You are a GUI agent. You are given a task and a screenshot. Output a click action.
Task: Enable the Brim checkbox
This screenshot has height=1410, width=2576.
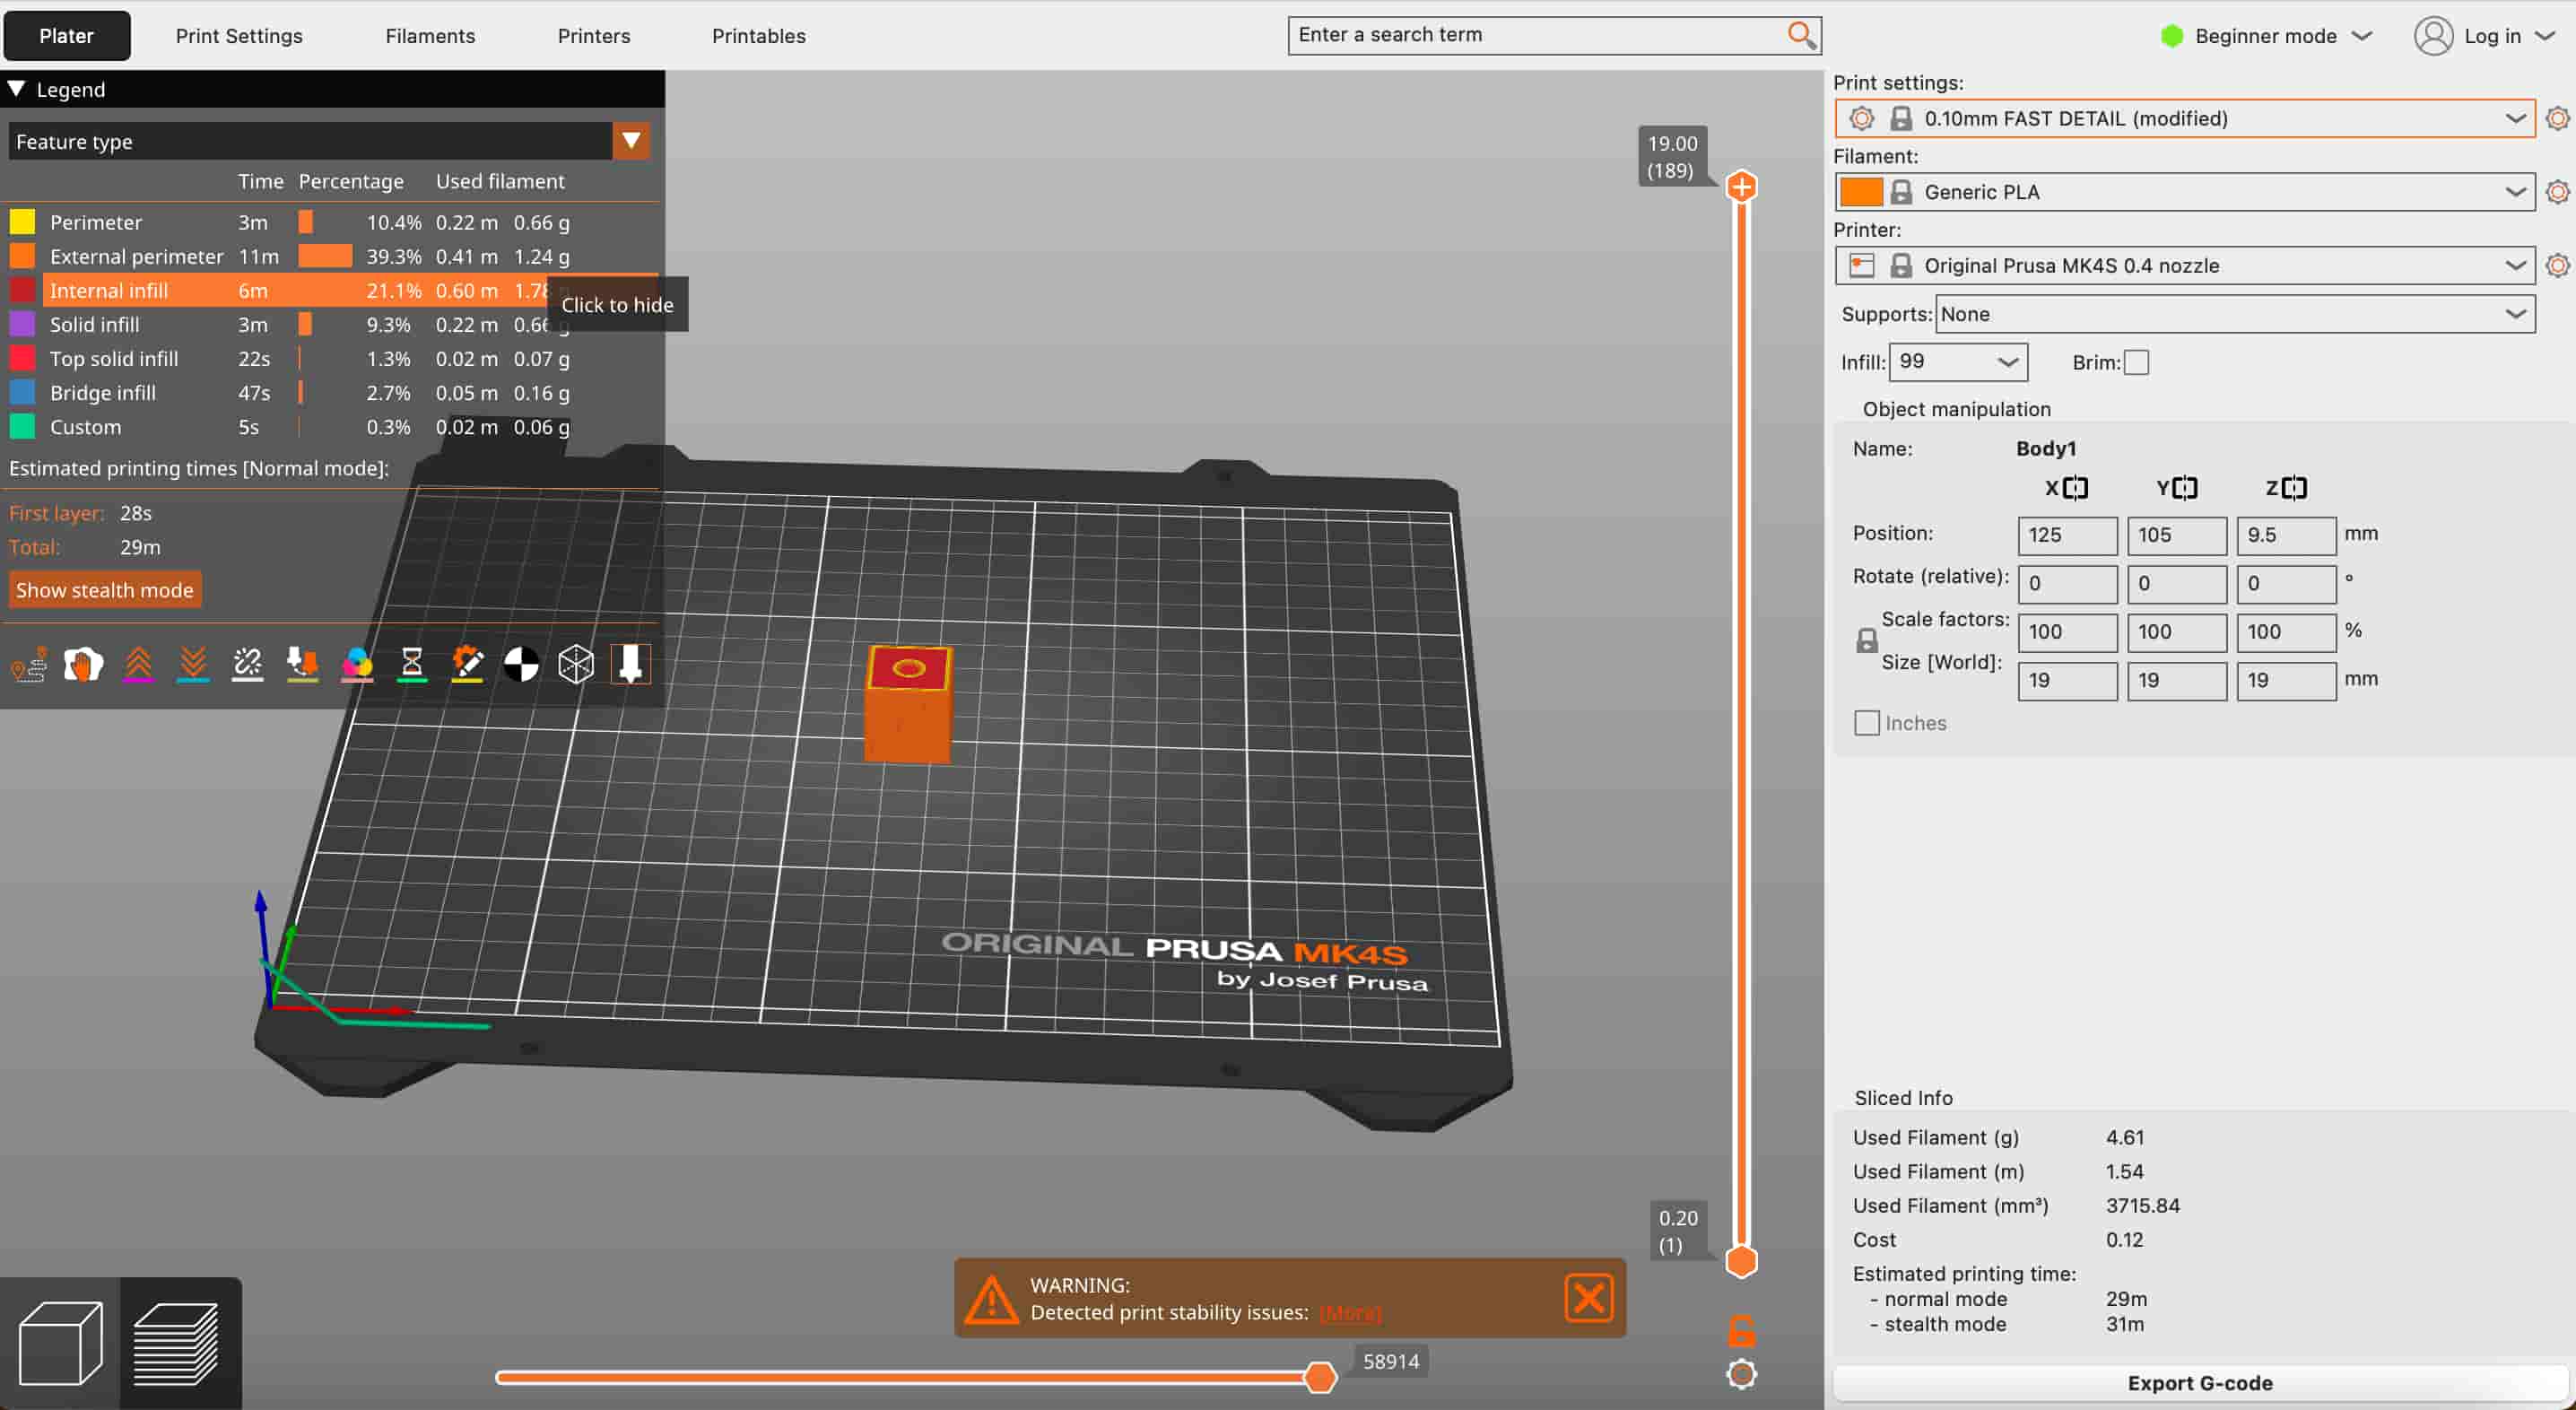click(2136, 362)
